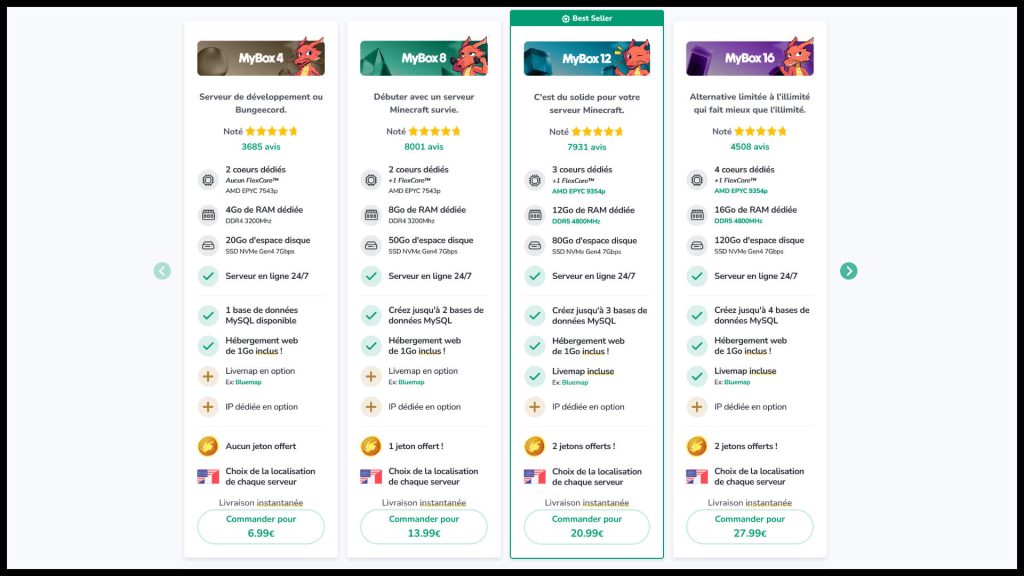
Task: Click the MyBox 16 web hosting checkmark
Action: point(697,346)
